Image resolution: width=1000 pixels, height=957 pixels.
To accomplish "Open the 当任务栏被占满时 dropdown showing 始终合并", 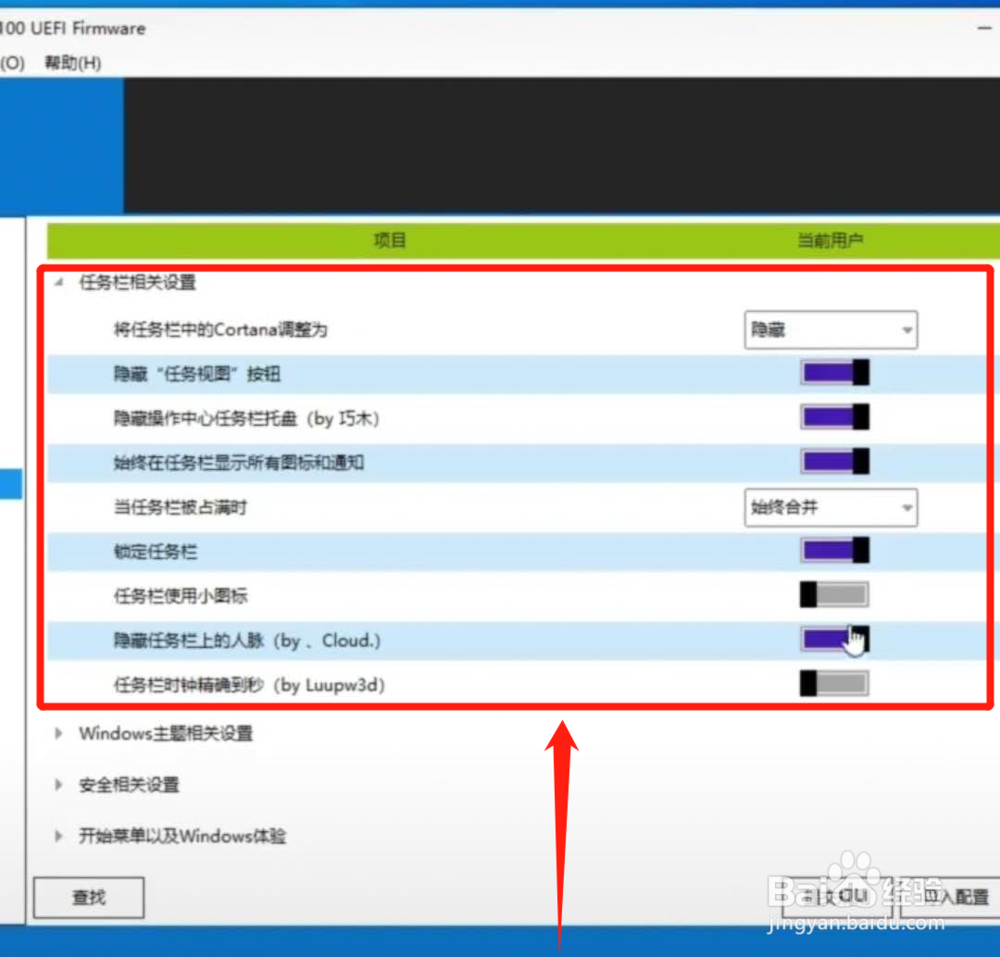I will coord(831,507).
